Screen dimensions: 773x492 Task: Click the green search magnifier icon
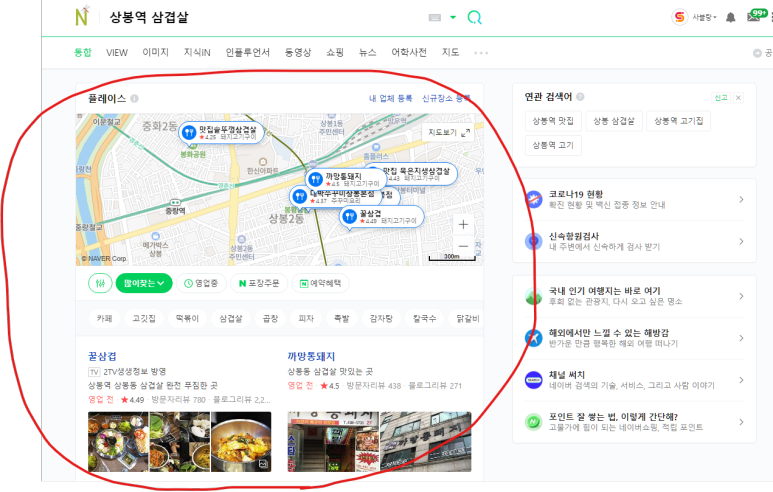tap(474, 18)
